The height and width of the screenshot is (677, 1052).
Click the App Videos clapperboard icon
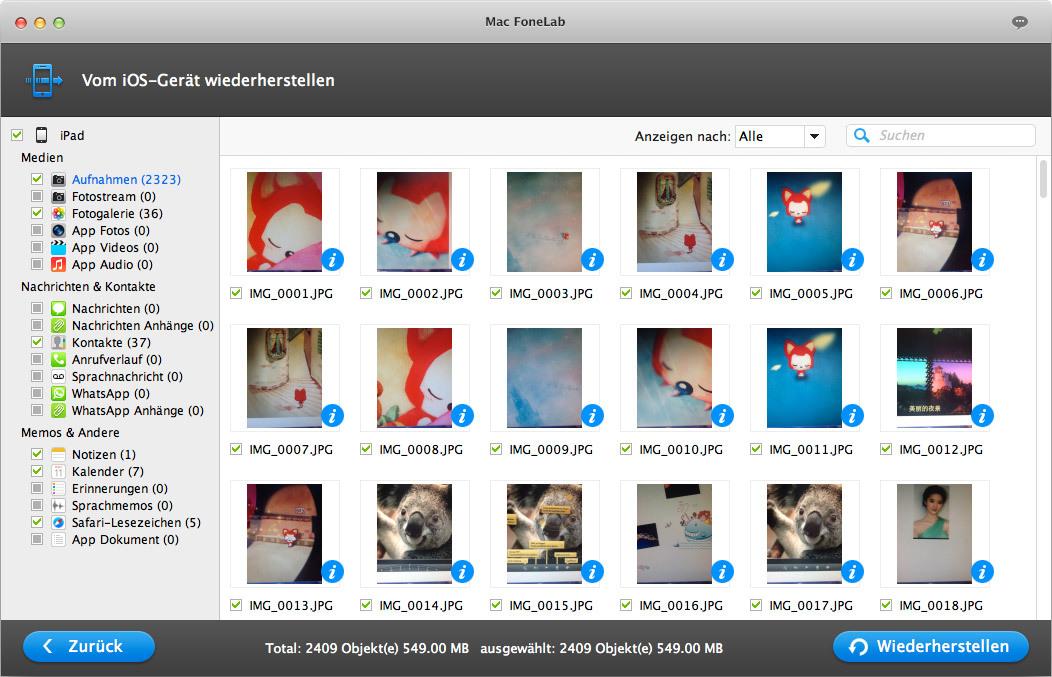coord(58,248)
